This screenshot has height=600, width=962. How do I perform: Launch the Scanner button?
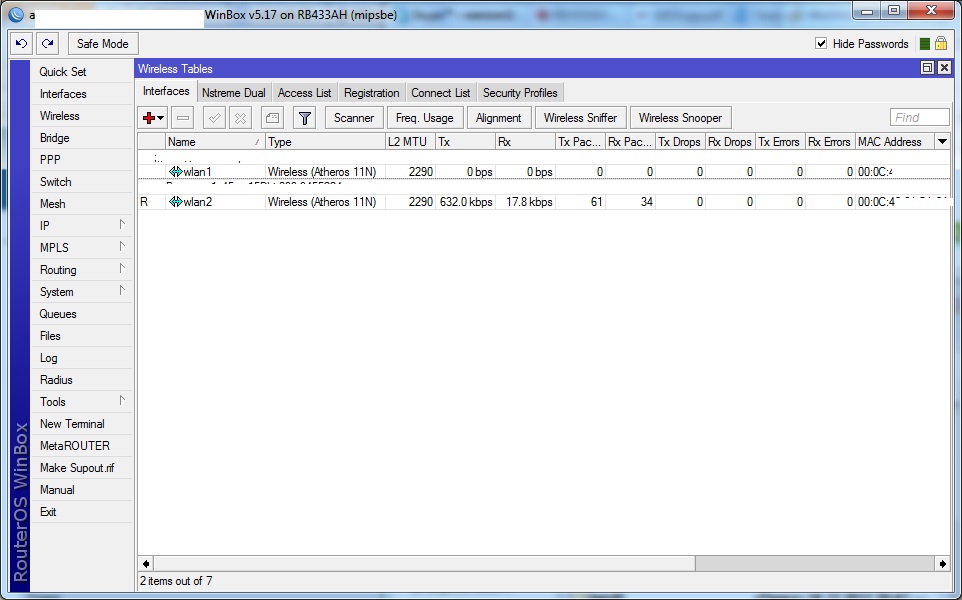[354, 118]
